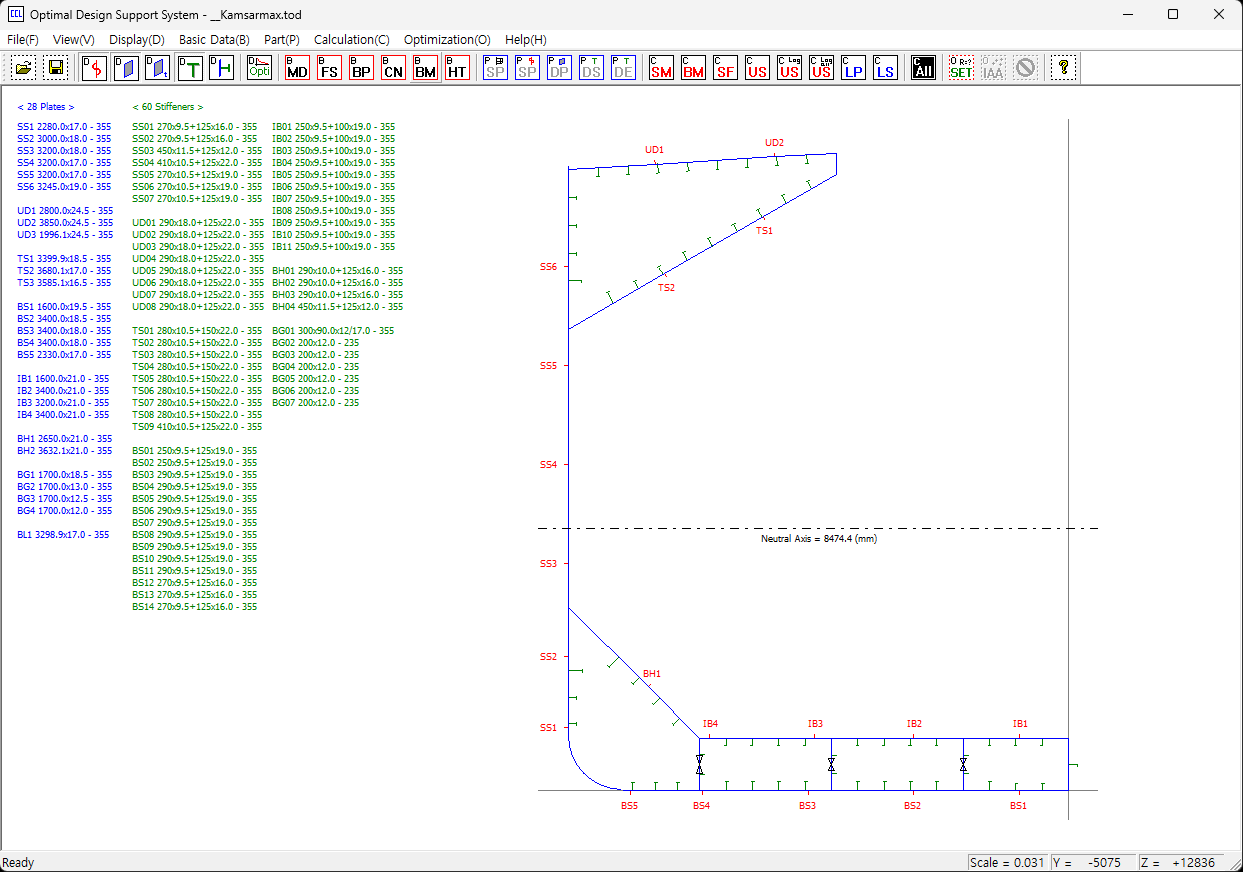Open the O SET optimization settings icon
Viewport: 1243px width, 872px height.
pos(961,67)
